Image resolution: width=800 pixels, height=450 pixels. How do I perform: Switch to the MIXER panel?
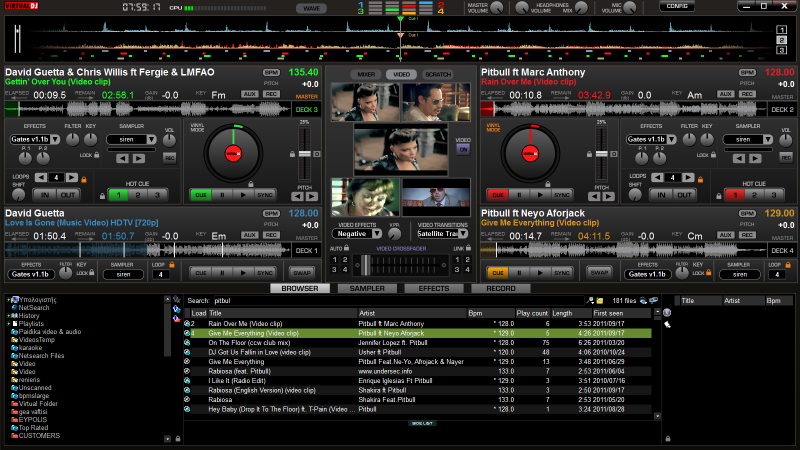click(x=366, y=74)
